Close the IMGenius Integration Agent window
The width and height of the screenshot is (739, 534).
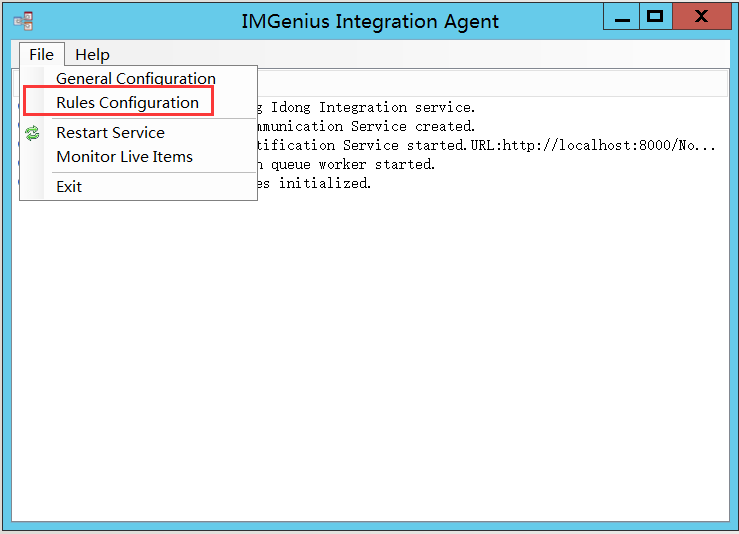[x=701, y=17]
